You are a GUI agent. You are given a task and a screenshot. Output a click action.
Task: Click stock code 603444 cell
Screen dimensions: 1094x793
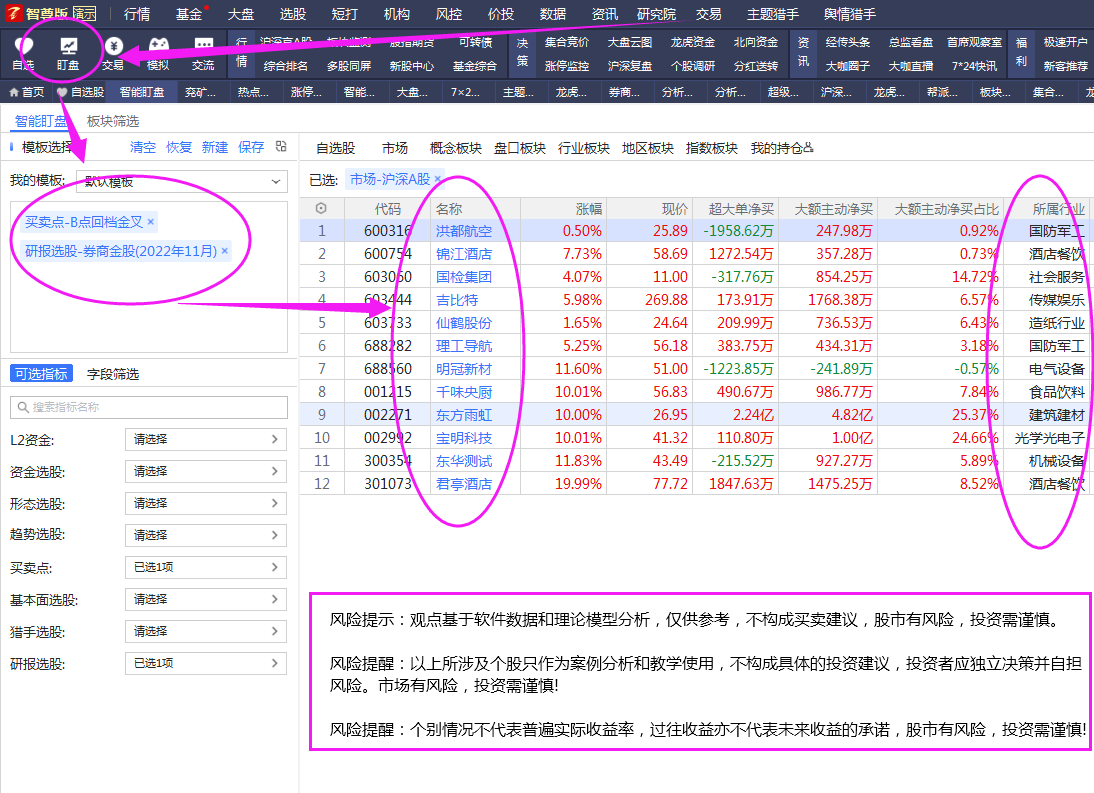coord(387,300)
